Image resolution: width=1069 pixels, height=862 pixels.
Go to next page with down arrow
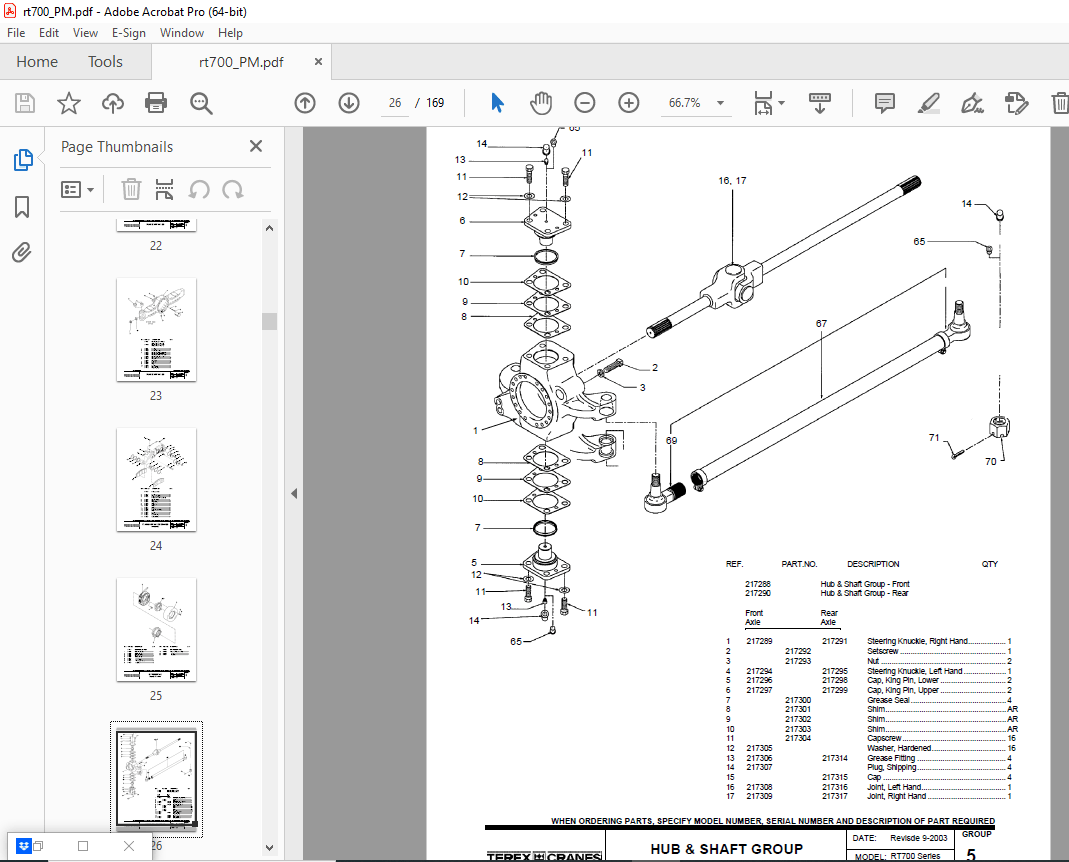coord(348,102)
